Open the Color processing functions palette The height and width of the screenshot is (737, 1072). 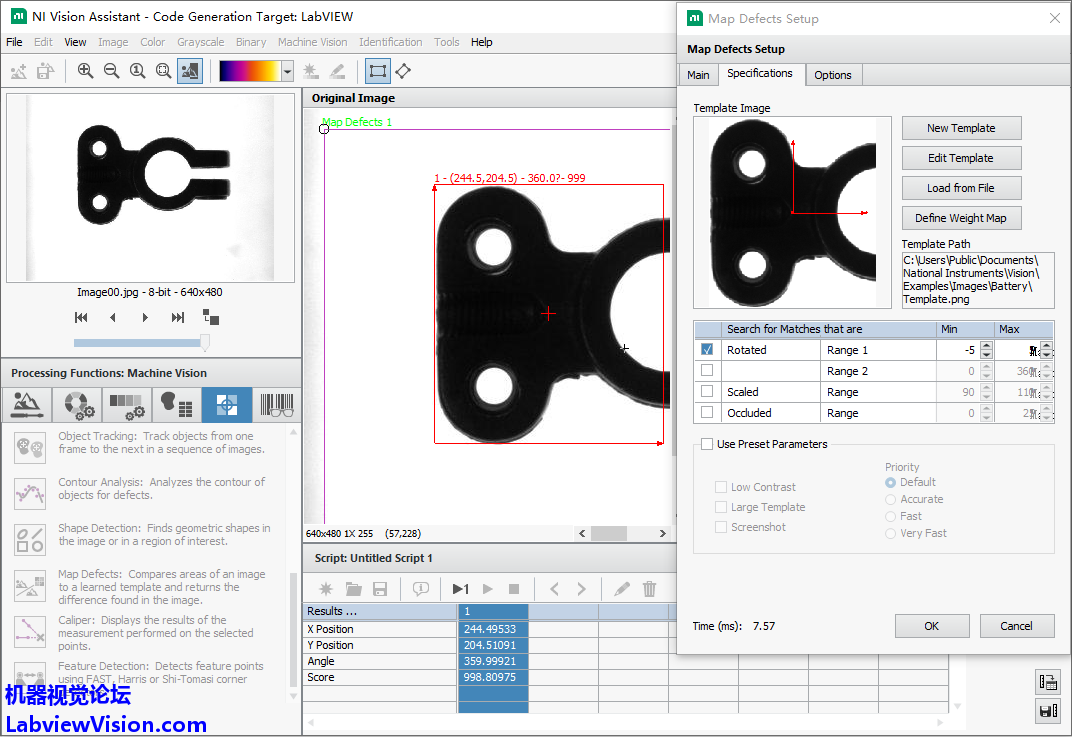click(x=78, y=405)
